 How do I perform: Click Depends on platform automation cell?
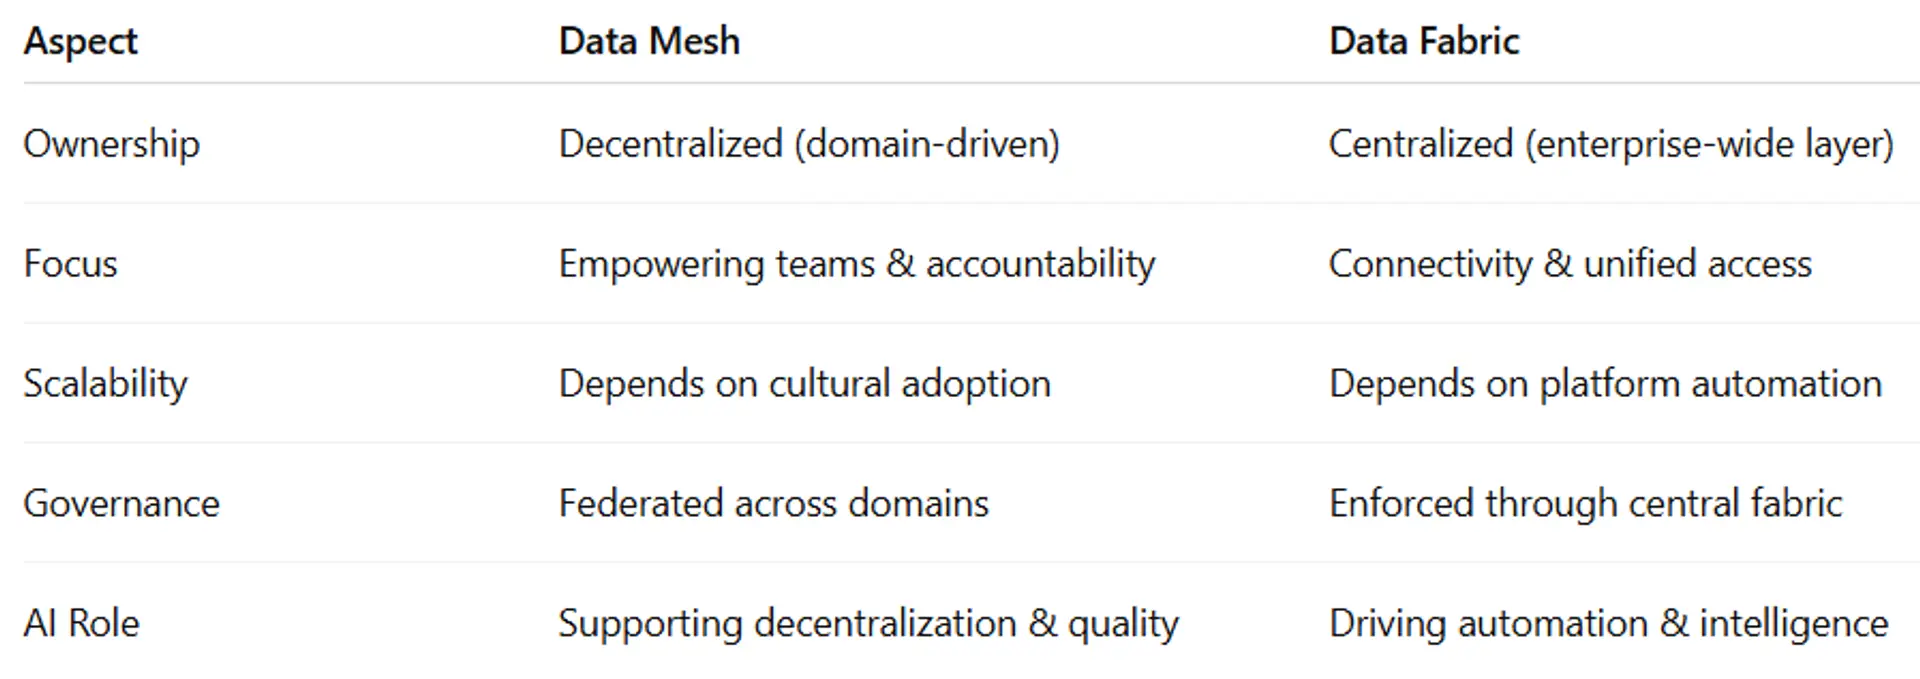[x=1604, y=384]
